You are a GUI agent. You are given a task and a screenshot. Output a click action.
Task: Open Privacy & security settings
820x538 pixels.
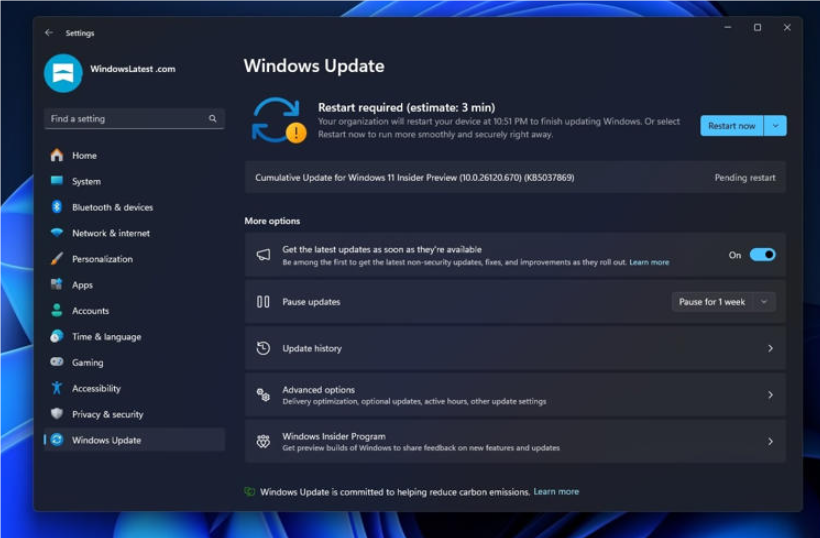[135, 414]
